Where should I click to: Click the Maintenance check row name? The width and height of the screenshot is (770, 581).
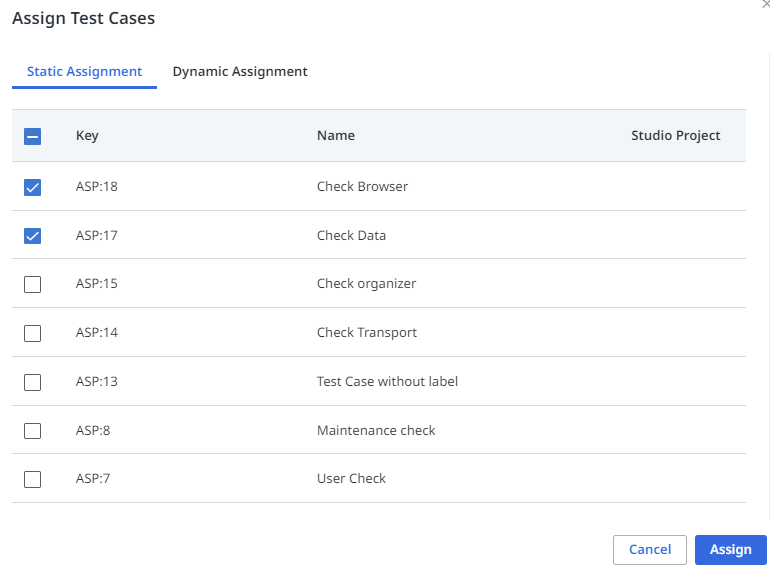click(376, 431)
